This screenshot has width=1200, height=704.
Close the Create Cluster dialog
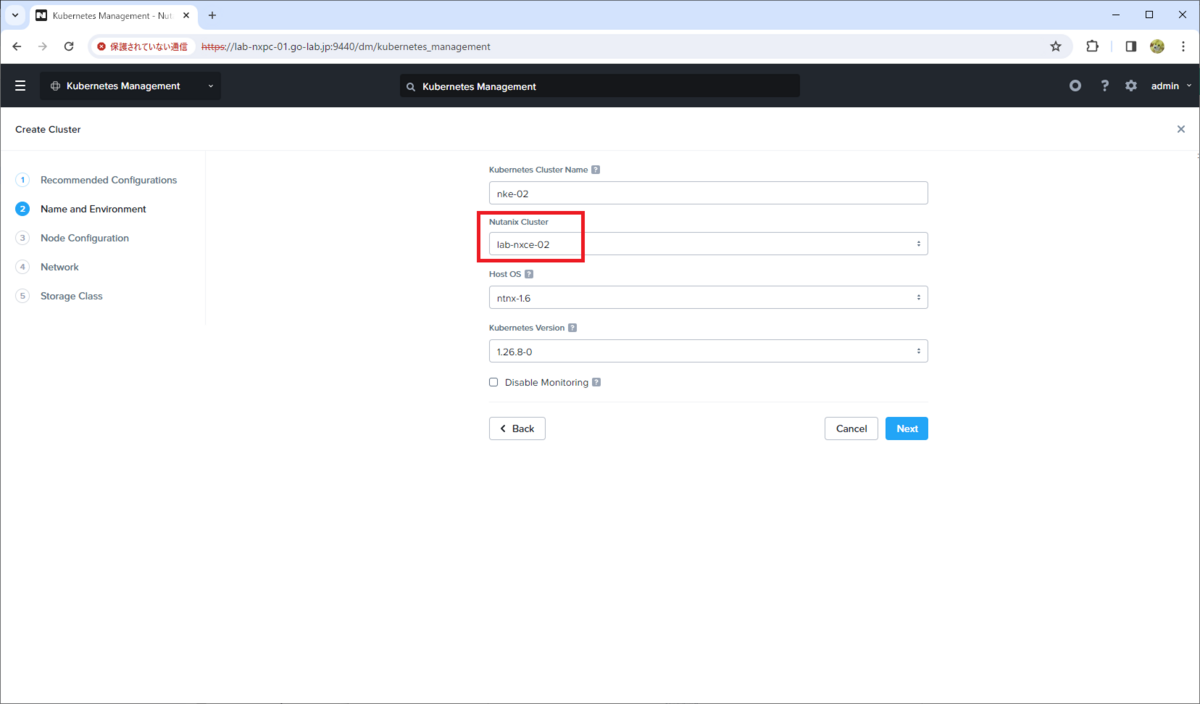[1181, 129]
